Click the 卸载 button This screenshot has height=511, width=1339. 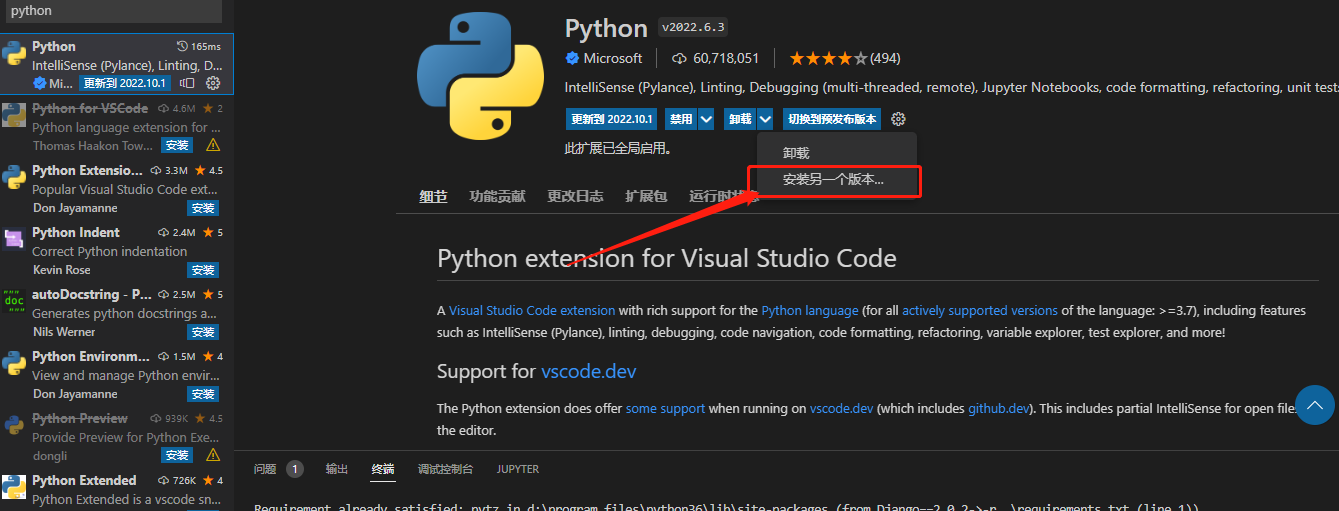tap(740, 119)
